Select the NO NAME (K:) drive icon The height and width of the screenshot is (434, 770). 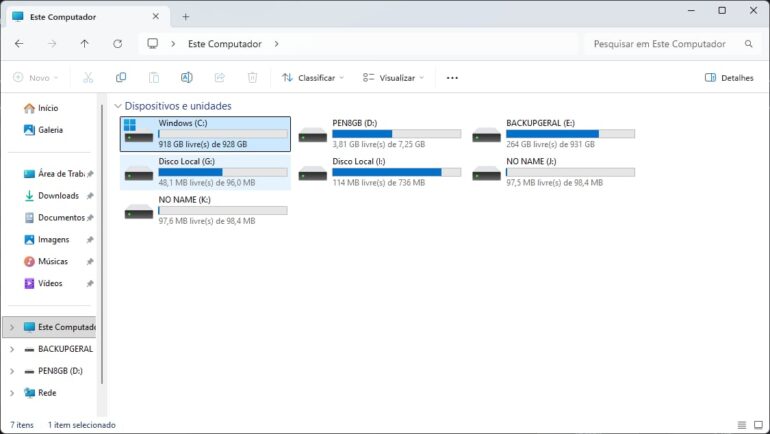138,211
